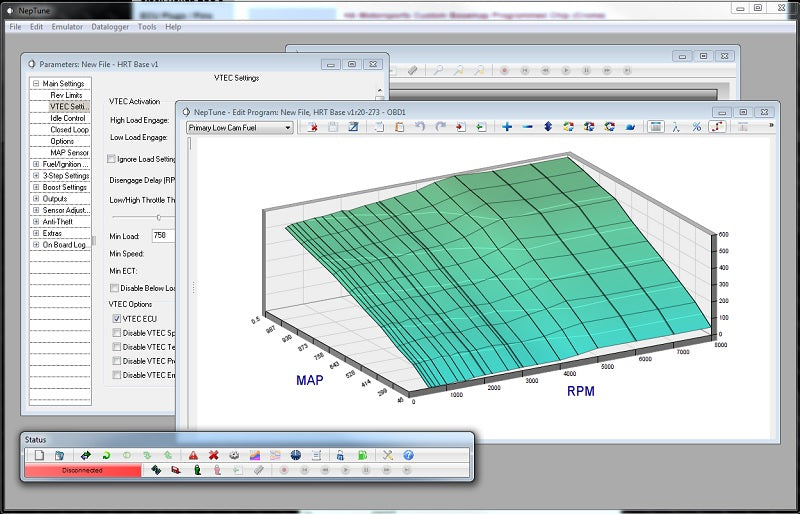Viewport: 800px width, 514px height.
Task: Click the percent symbol icon
Action: click(x=696, y=127)
